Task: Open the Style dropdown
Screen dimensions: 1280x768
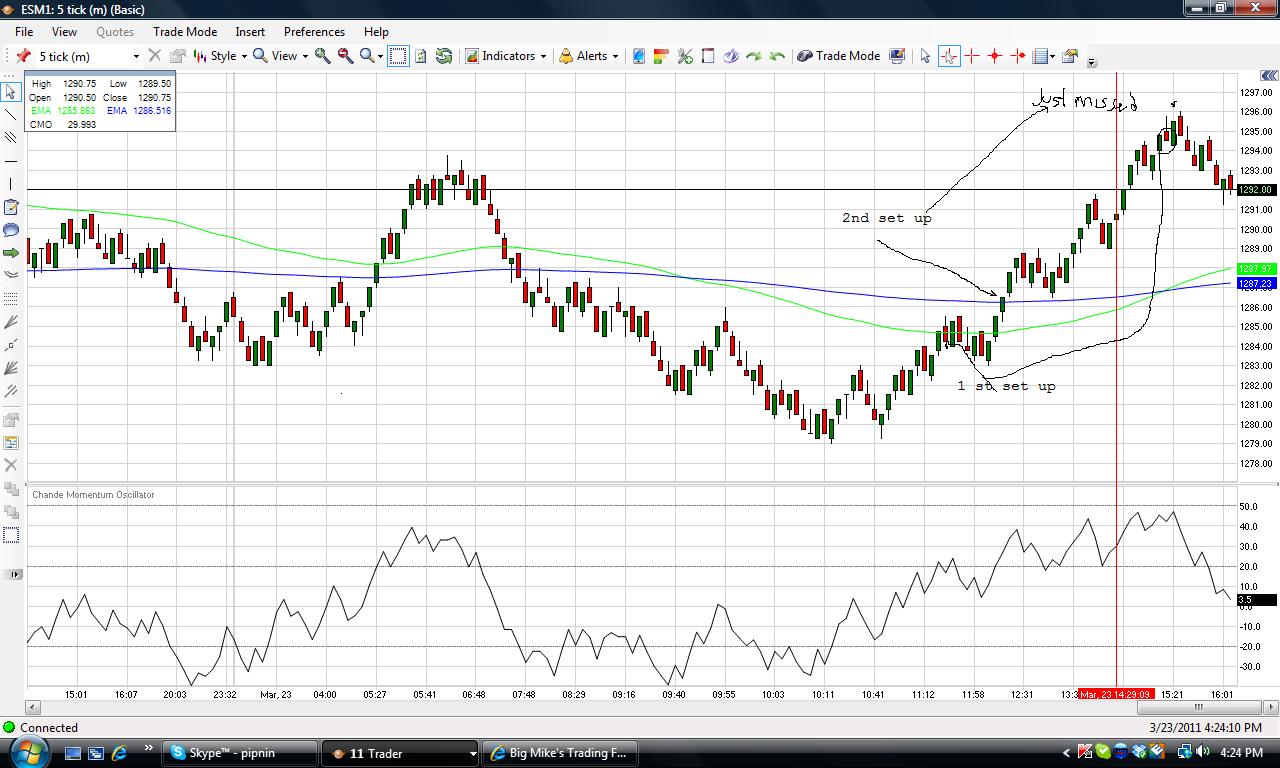Action: pyautogui.click(x=218, y=56)
